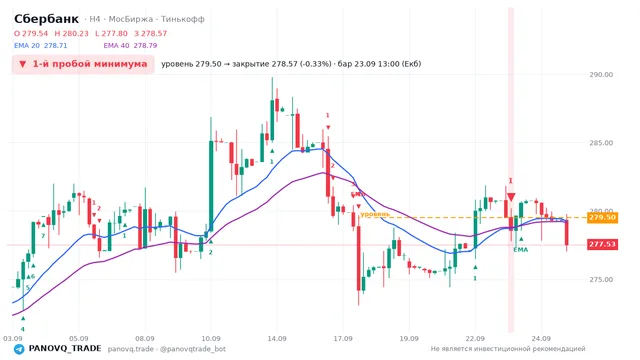Click the orange уровень label on dashed line
The height and width of the screenshot is (360, 640).
coord(375,214)
